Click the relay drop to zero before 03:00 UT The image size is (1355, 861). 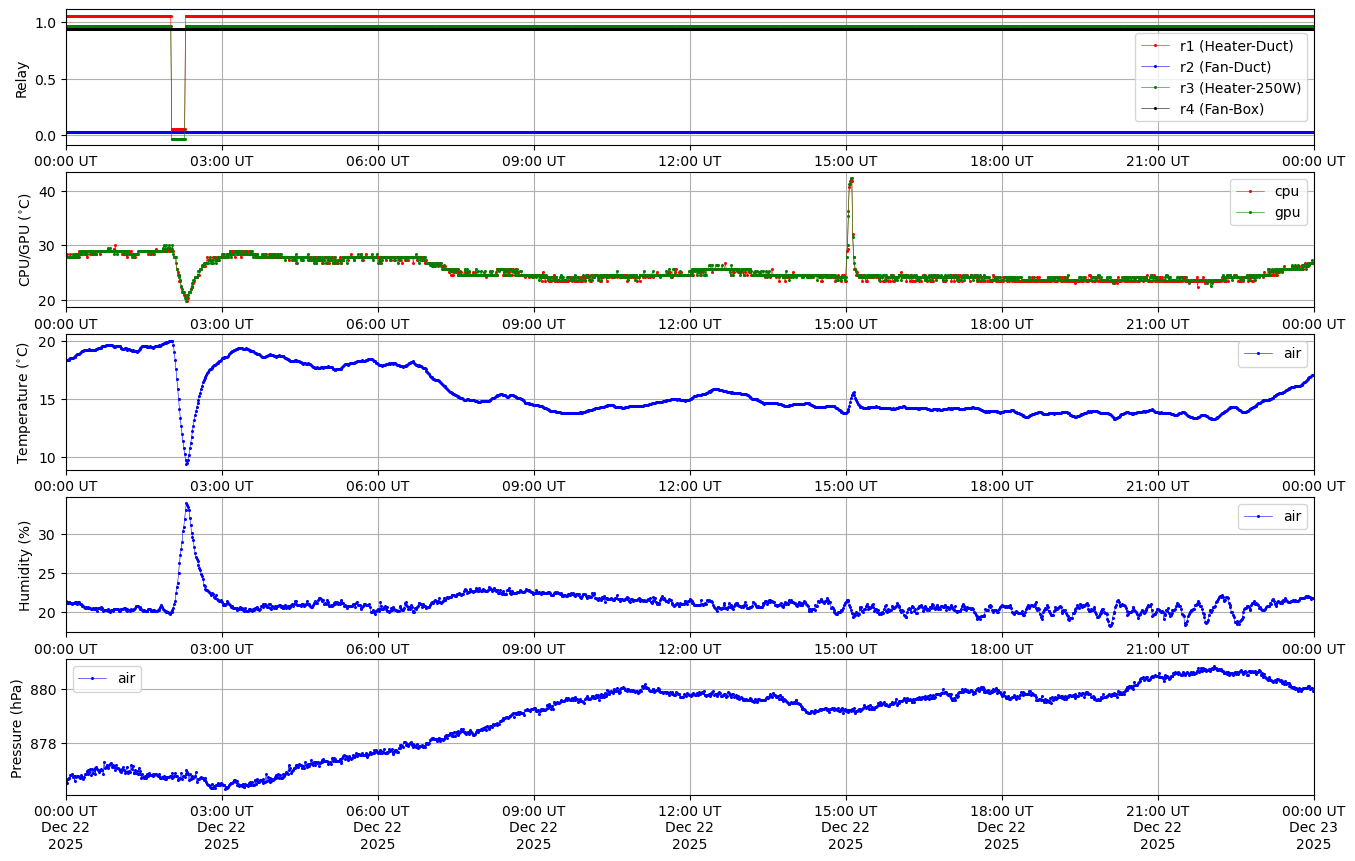coord(178,134)
